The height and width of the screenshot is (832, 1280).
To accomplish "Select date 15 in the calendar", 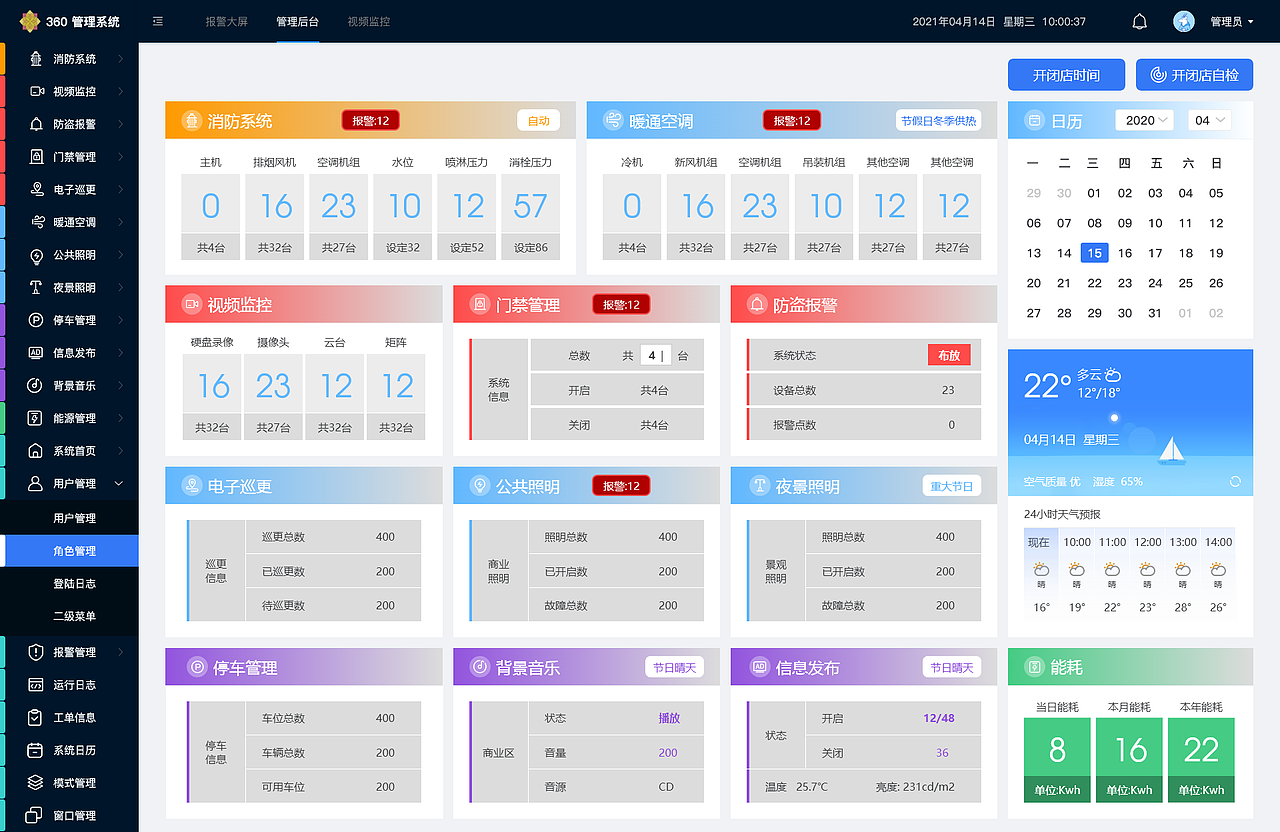I will tap(1094, 253).
